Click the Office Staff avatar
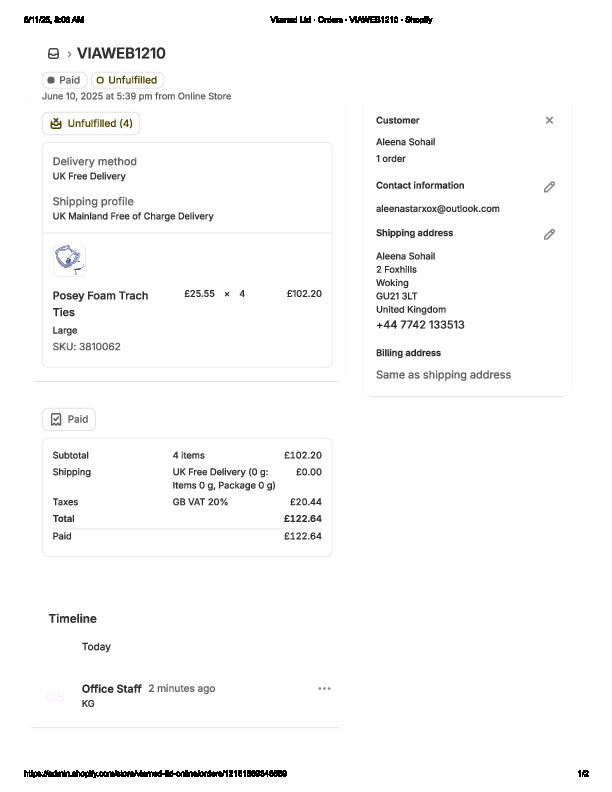Viewport: 612px width, 792px height. pyautogui.click(x=56, y=696)
